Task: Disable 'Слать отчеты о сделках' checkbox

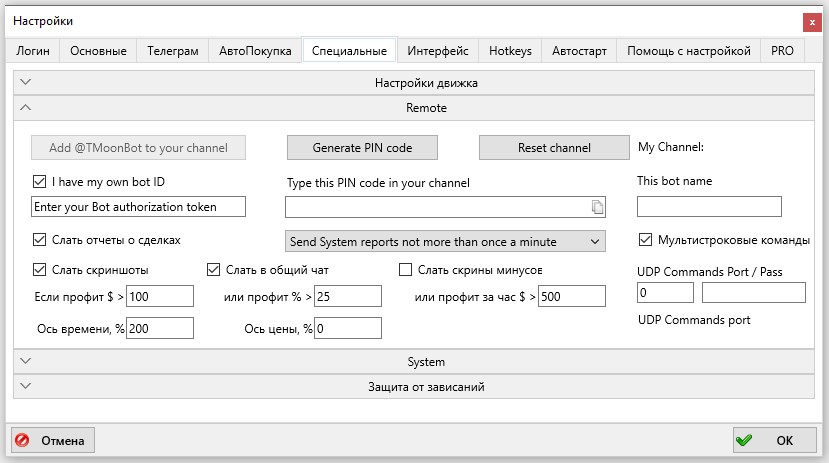Action: click(x=40, y=240)
